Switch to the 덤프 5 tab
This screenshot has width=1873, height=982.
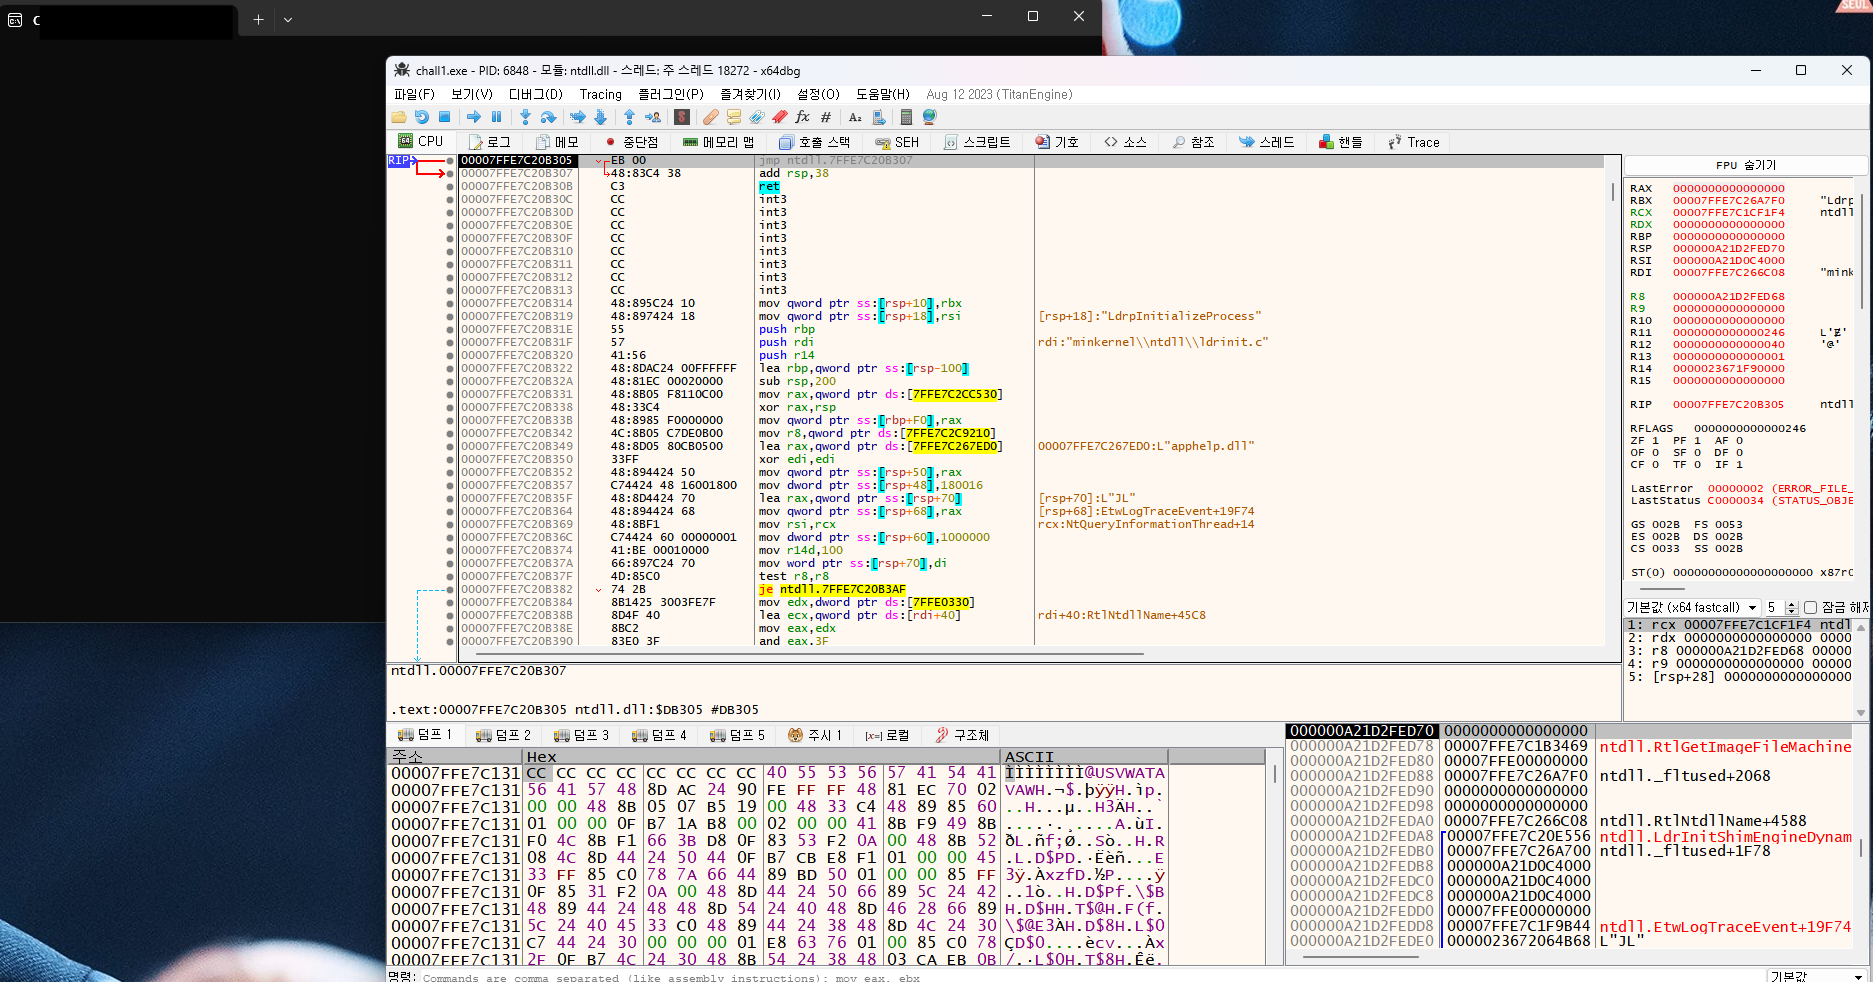coord(737,735)
